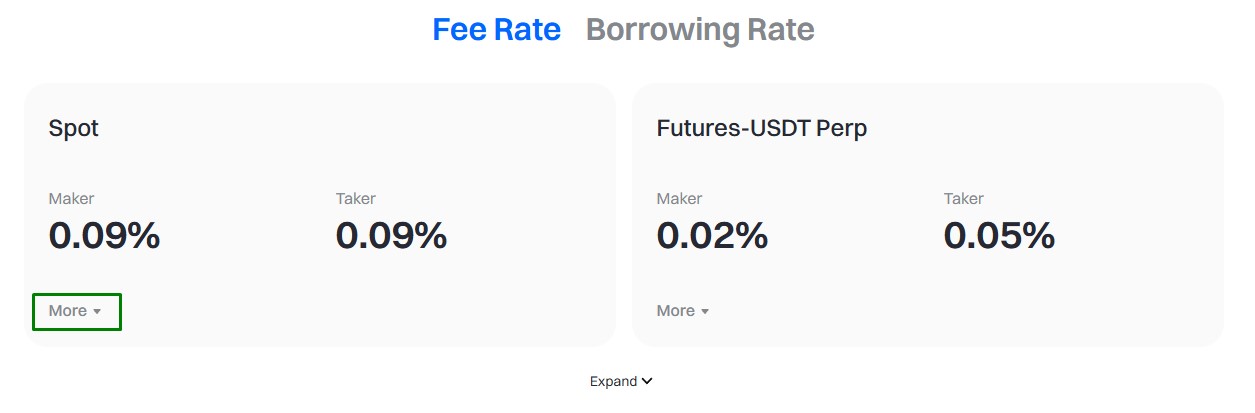Click the Spot Taker 0.09% value

click(391, 236)
